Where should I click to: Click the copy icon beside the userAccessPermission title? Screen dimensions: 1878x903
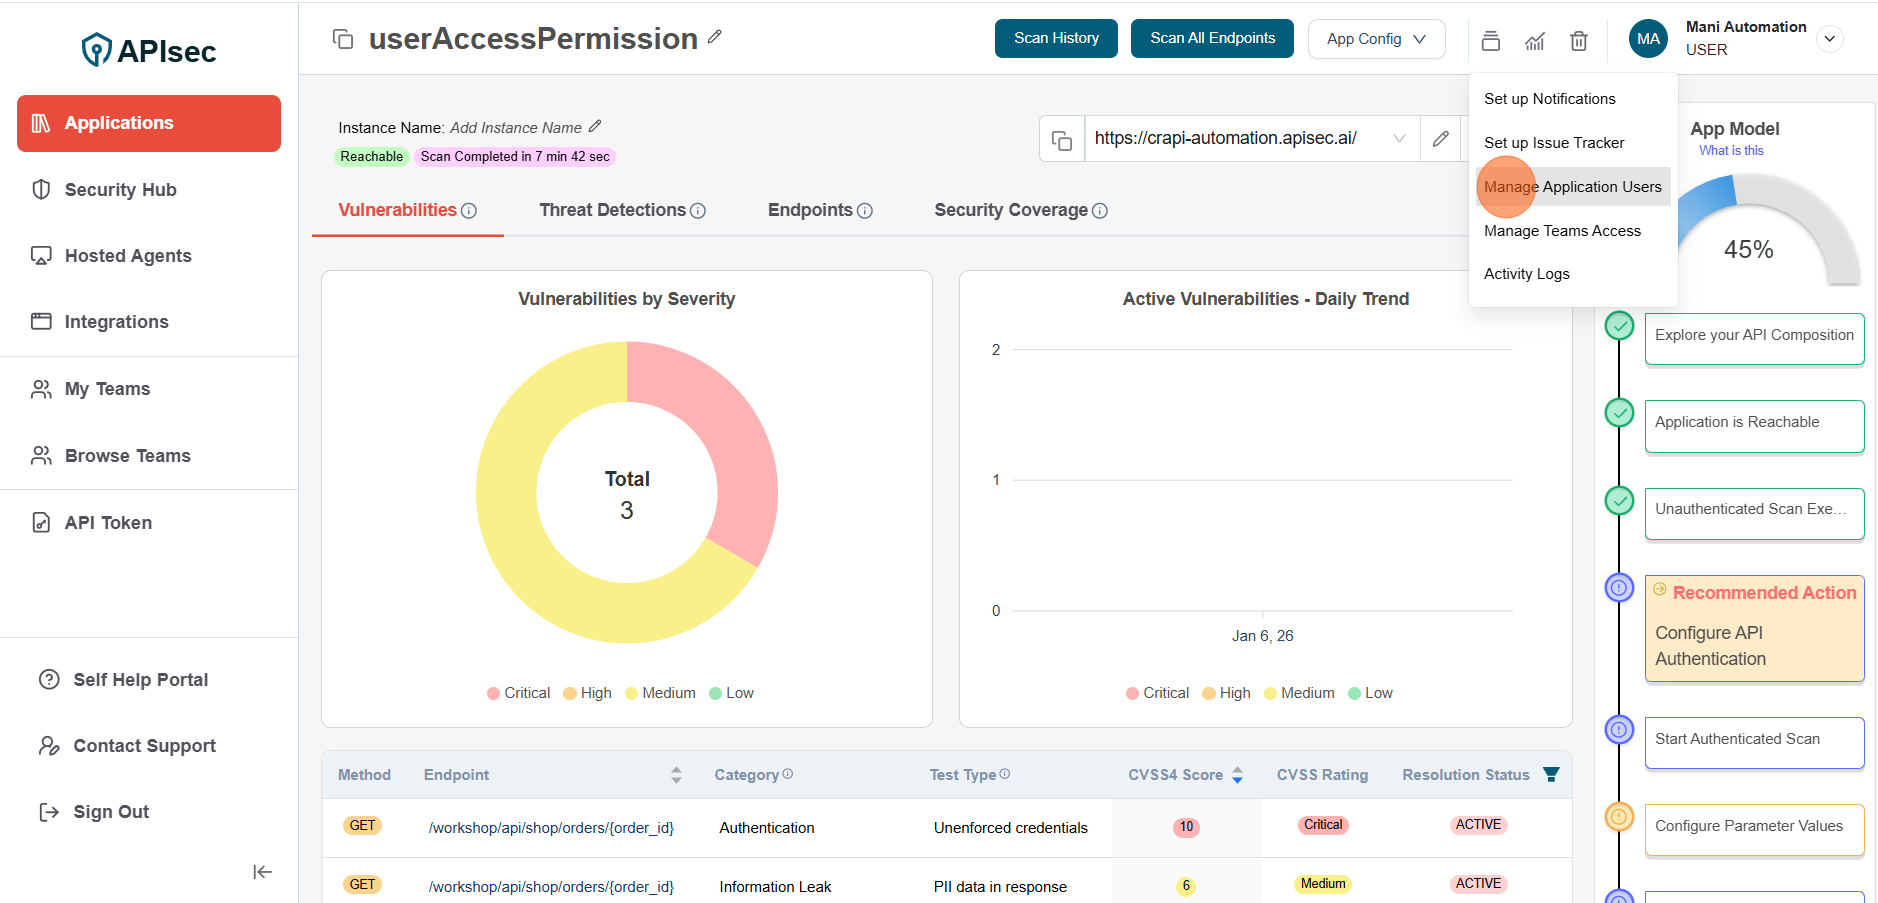pyautogui.click(x=343, y=39)
